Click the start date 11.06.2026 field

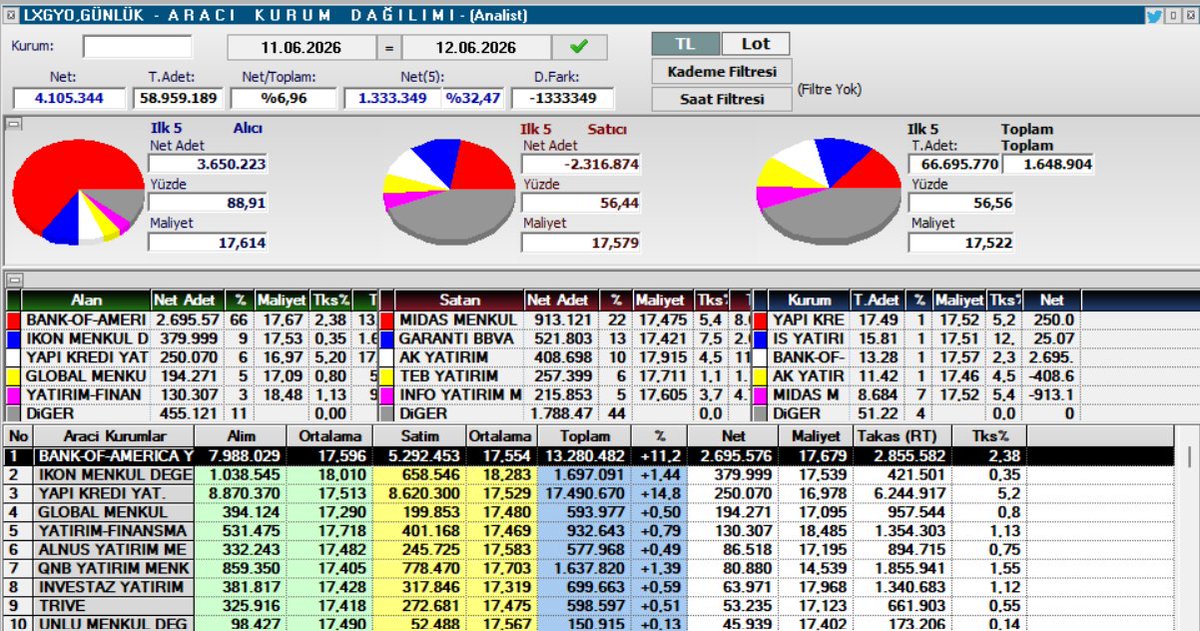click(x=301, y=47)
